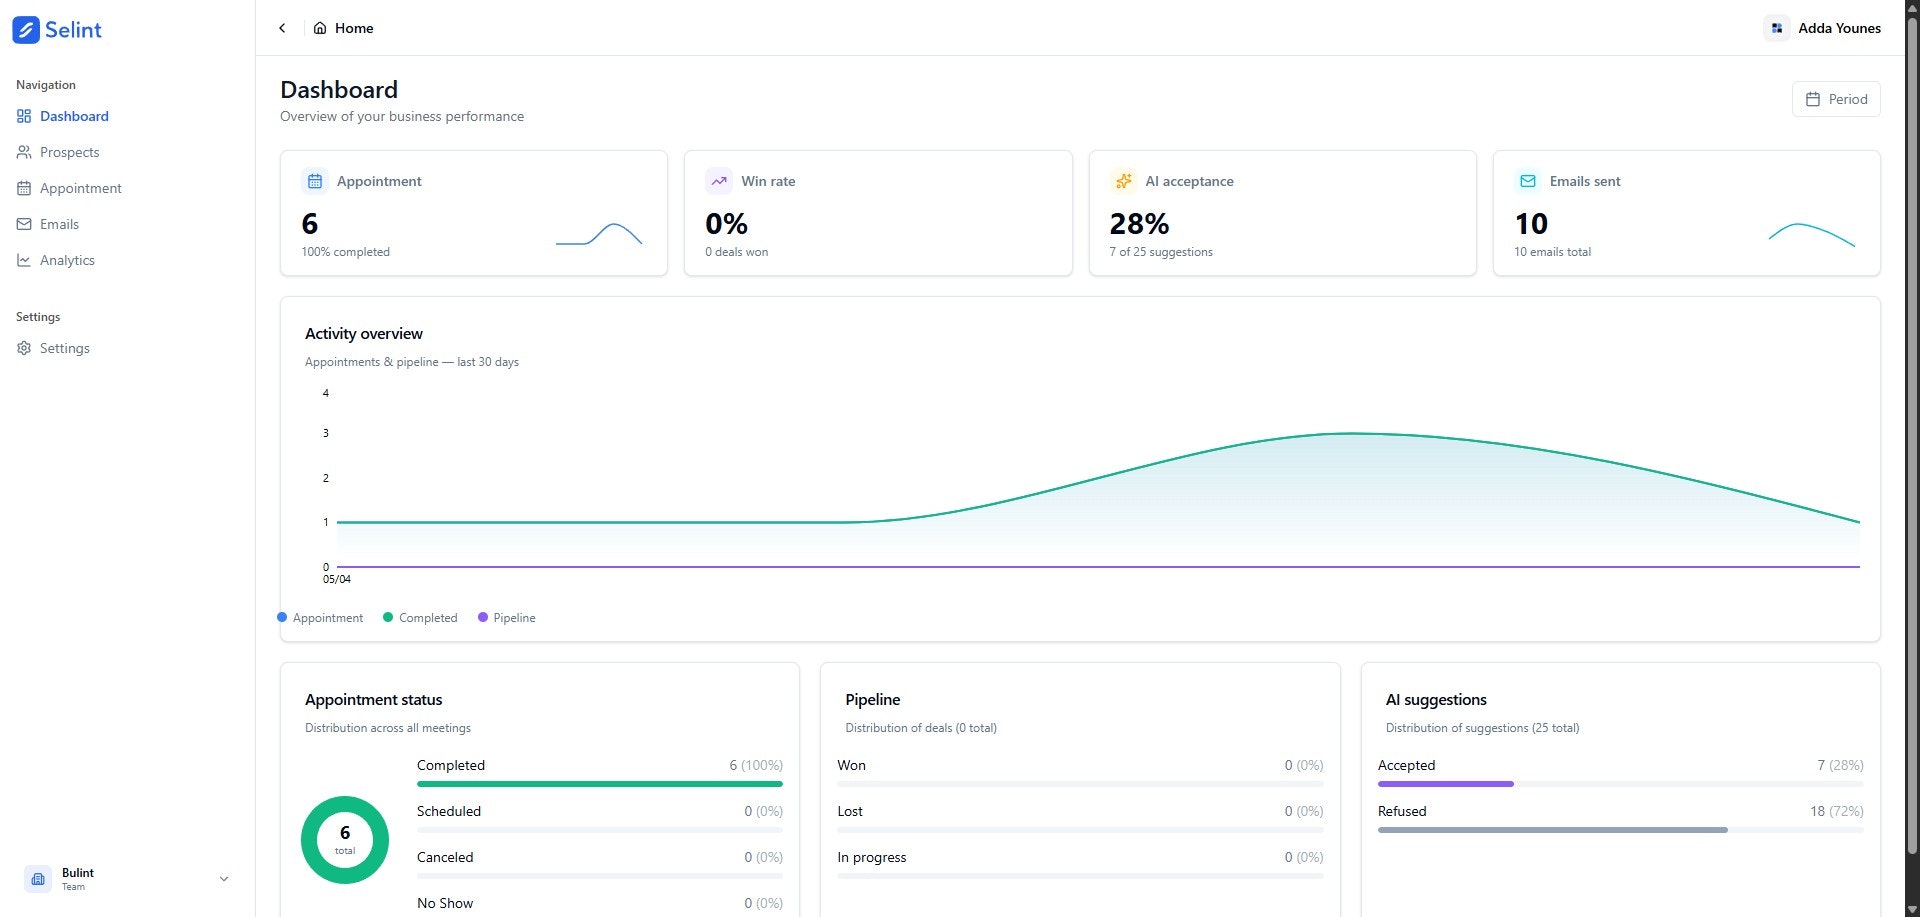Screen dimensions: 1920x917
Task: Click the 28% AI acceptance value
Action: pyautogui.click(x=1139, y=224)
